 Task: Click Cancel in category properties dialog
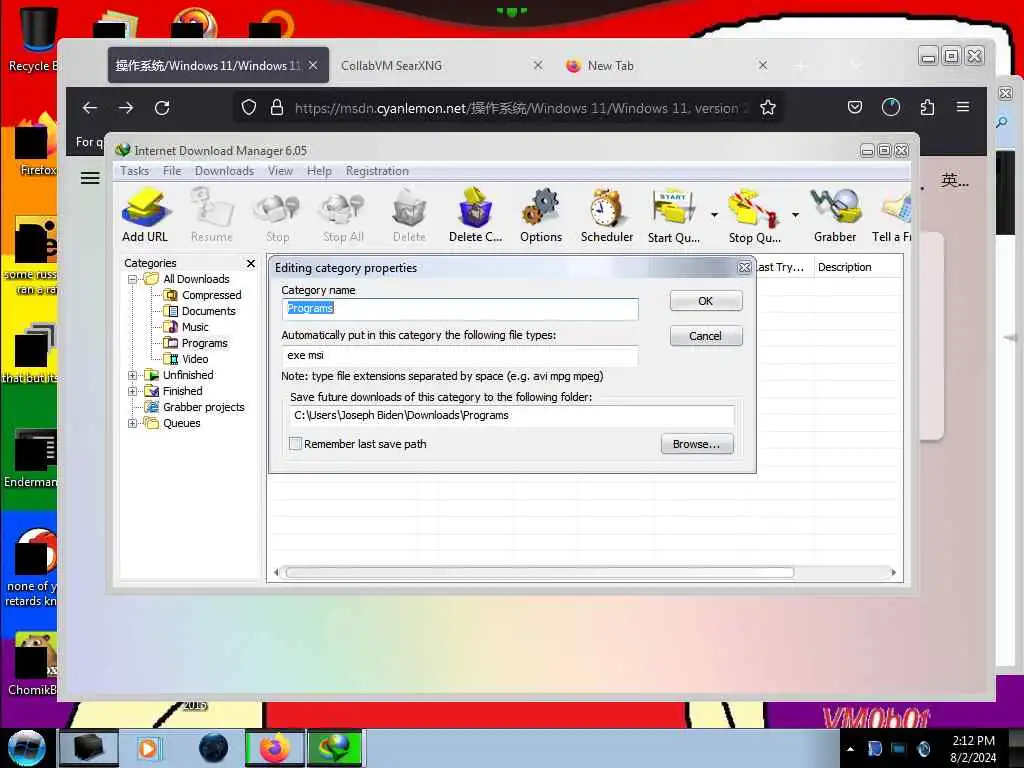tap(706, 336)
